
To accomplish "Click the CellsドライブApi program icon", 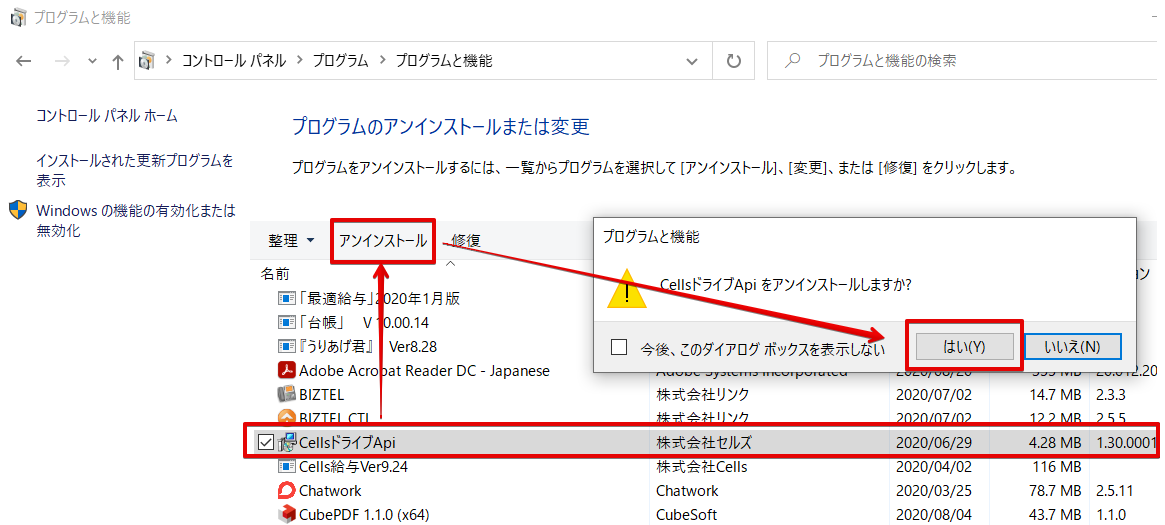I will click(287, 443).
